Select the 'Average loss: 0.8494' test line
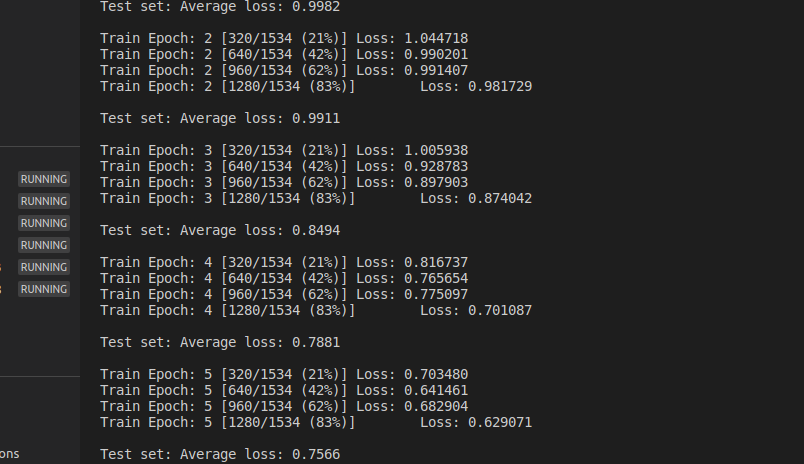804x464 pixels. [220, 230]
